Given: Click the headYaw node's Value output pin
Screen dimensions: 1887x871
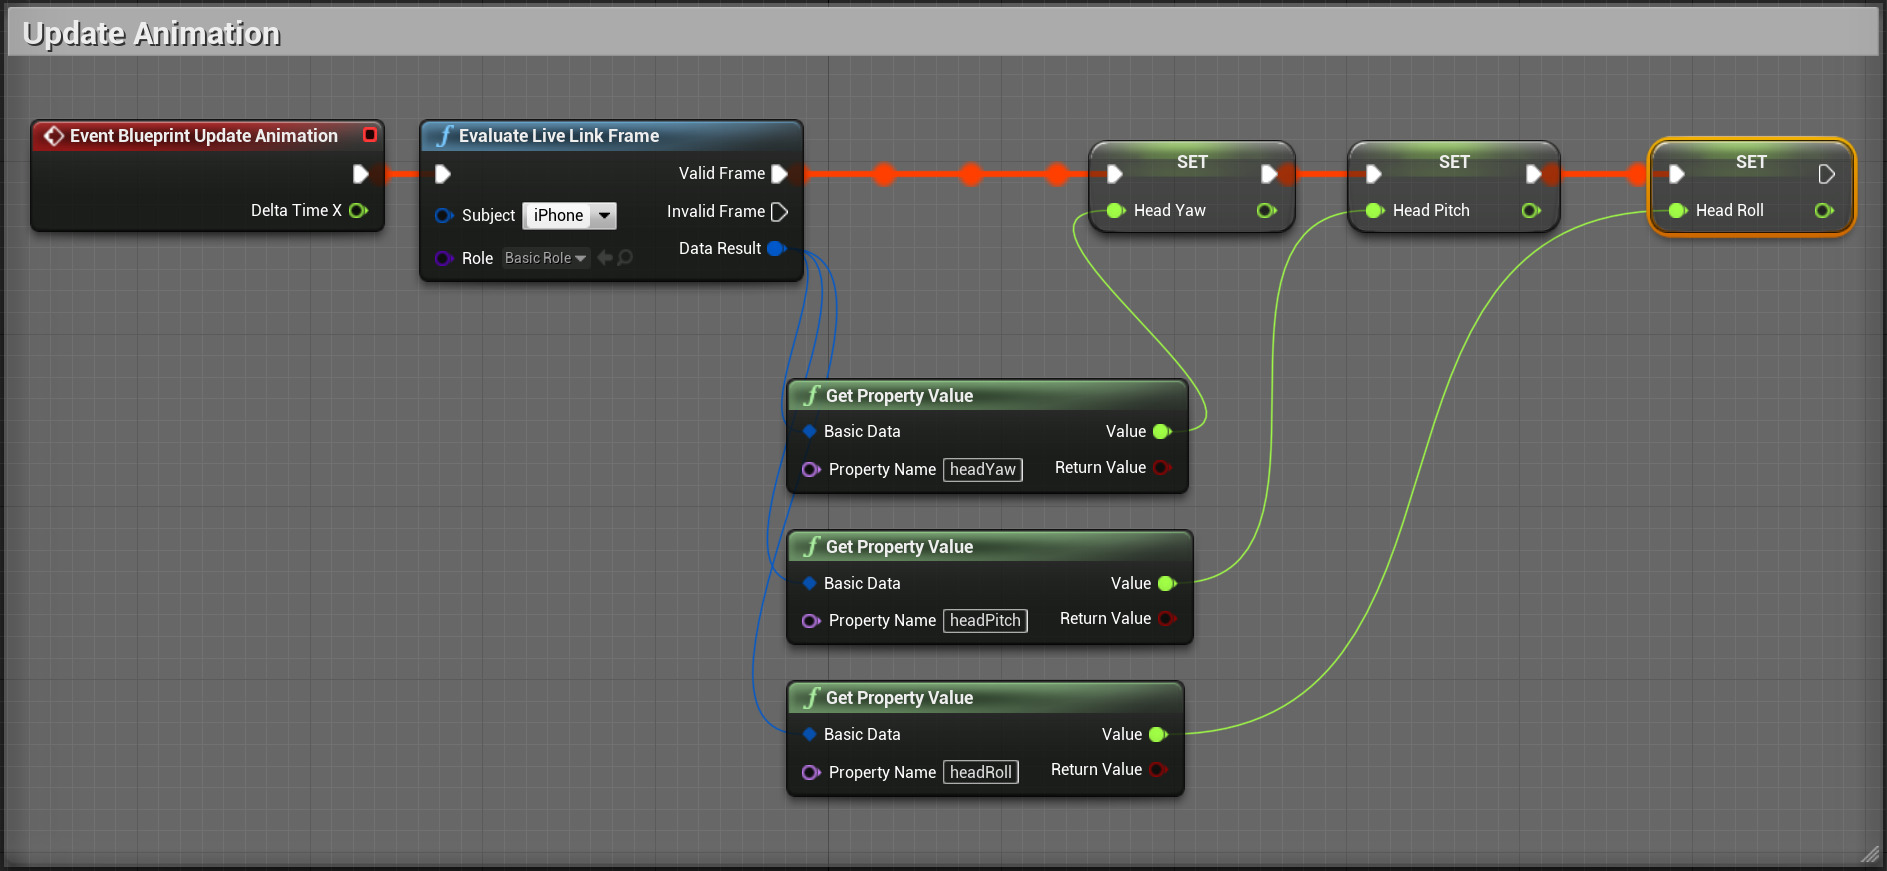Looking at the screenshot, I should click(1162, 432).
